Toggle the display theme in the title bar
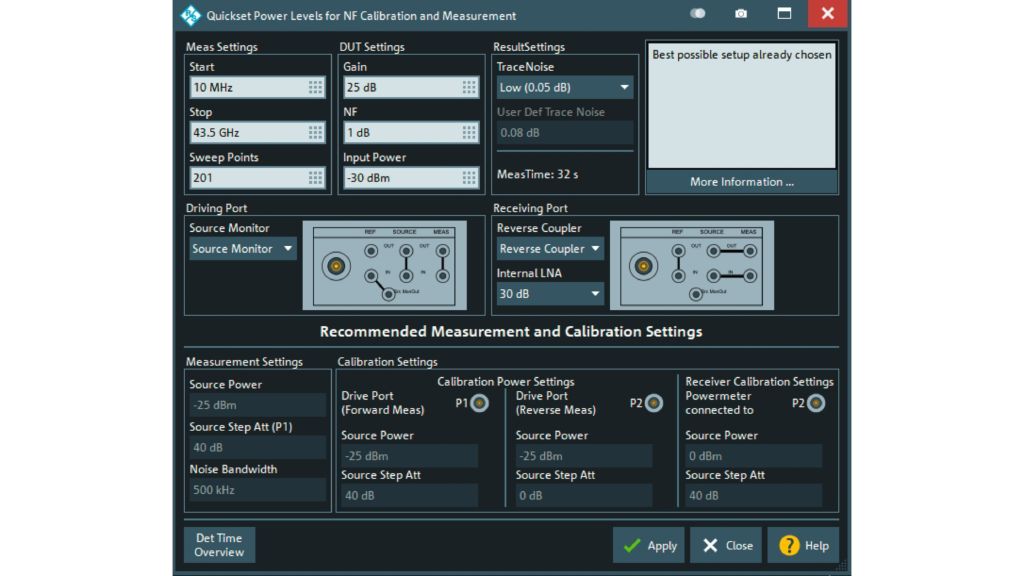 coord(697,14)
